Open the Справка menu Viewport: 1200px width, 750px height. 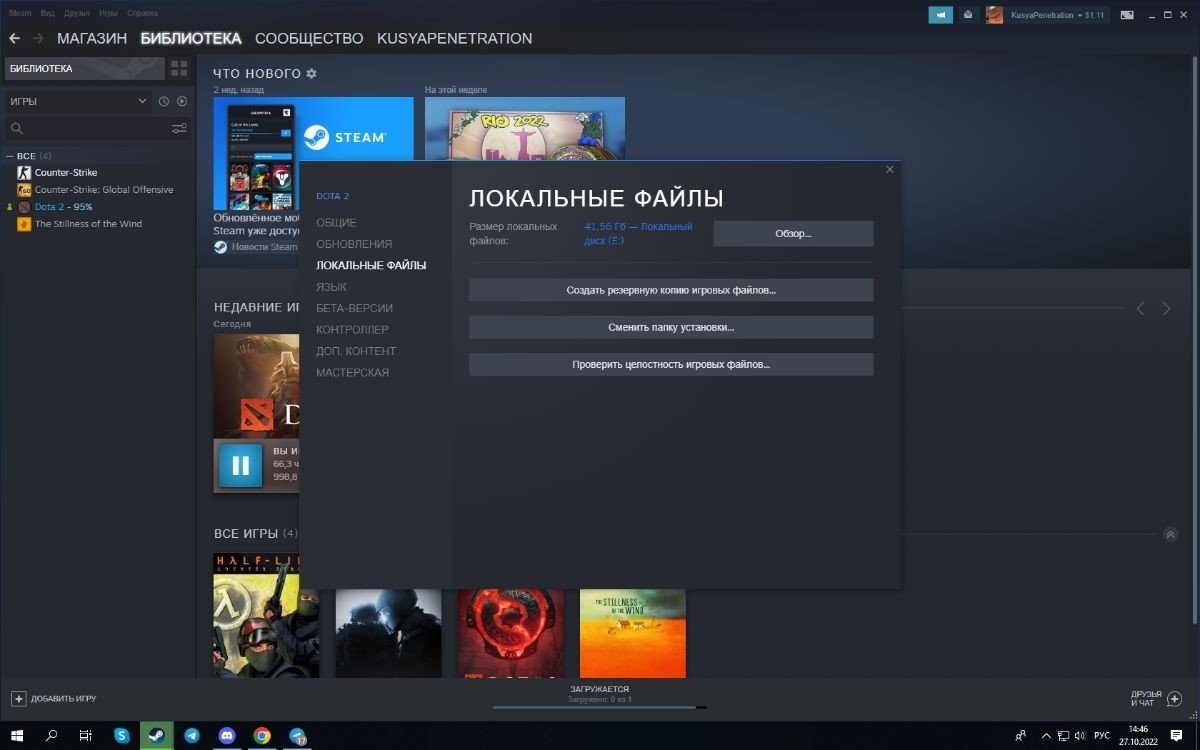(x=142, y=13)
